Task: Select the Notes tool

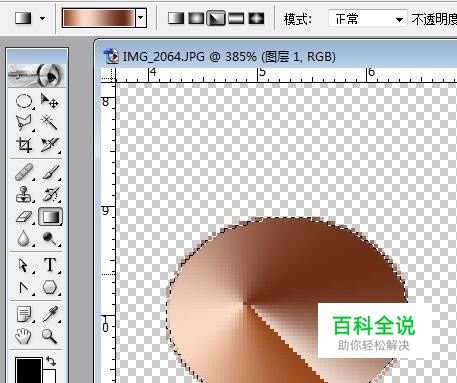Action: pos(24,314)
